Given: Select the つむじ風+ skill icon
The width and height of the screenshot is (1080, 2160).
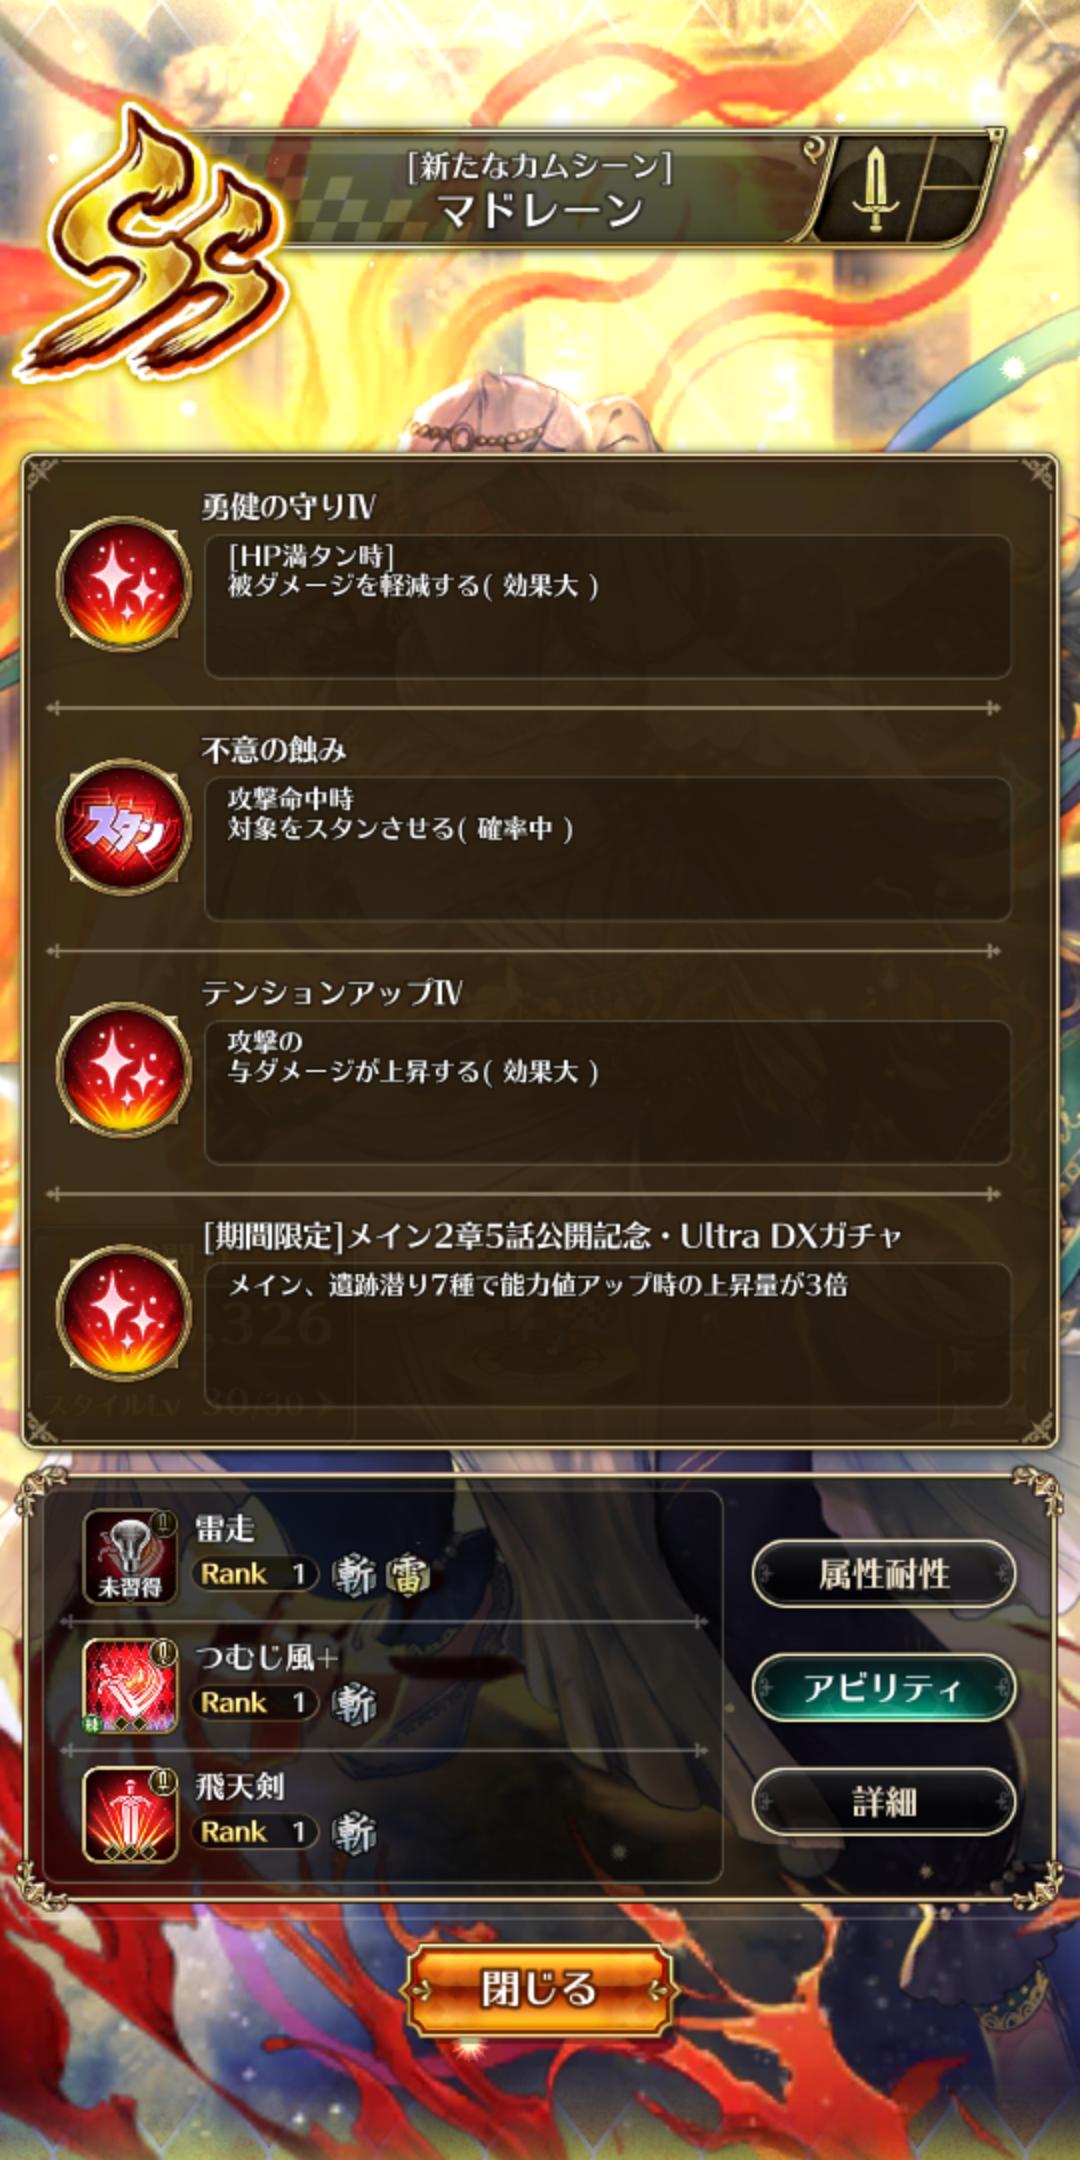Looking at the screenshot, I should pos(130,1686).
